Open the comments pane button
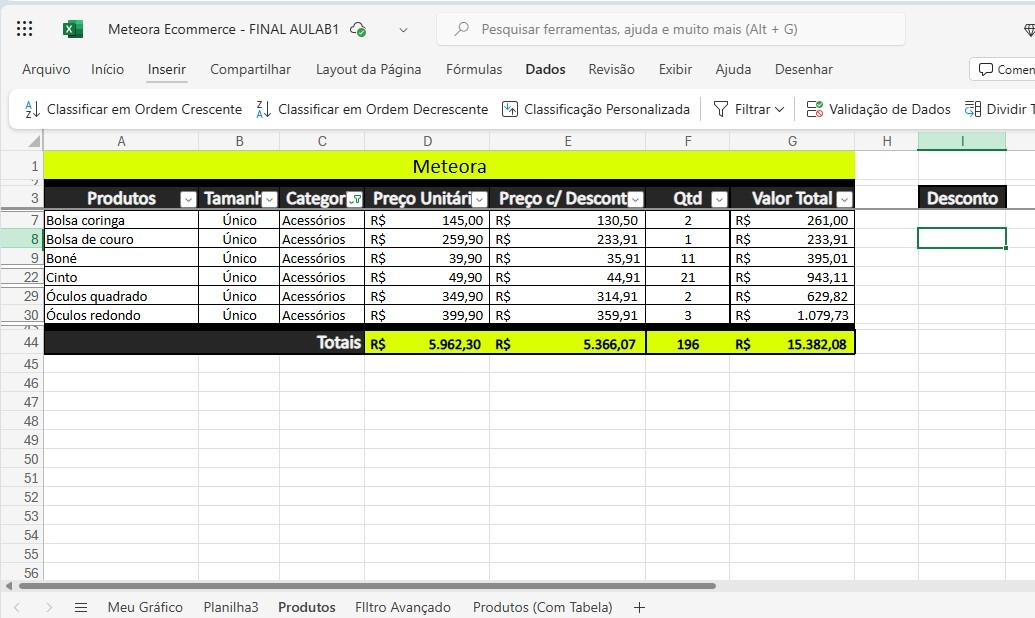 pyautogui.click(x=1004, y=69)
